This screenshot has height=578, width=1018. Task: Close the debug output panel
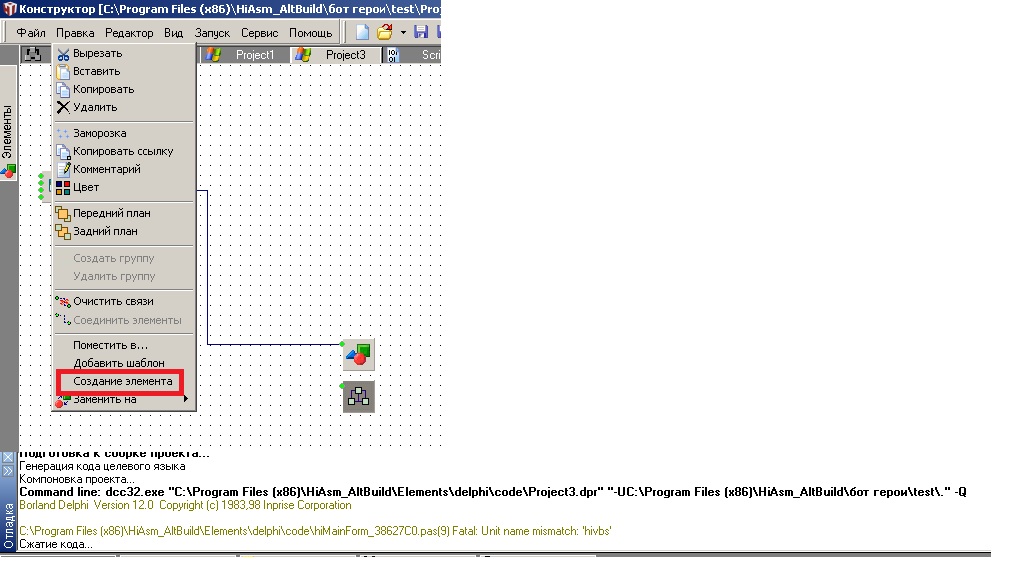pyautogui.click(x=8, y=457)
